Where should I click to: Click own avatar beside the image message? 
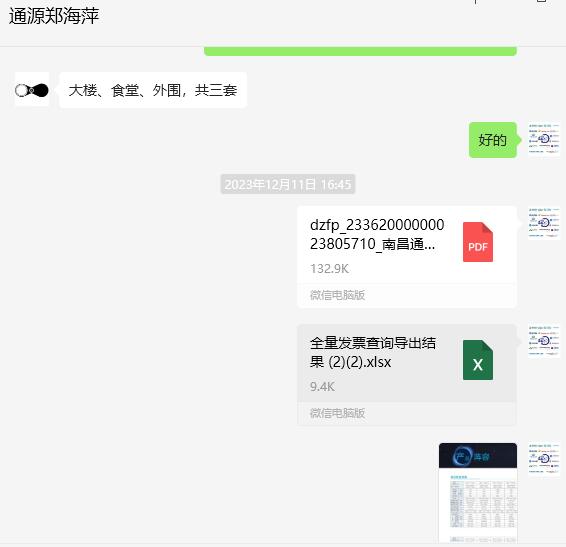coord(544,459)
